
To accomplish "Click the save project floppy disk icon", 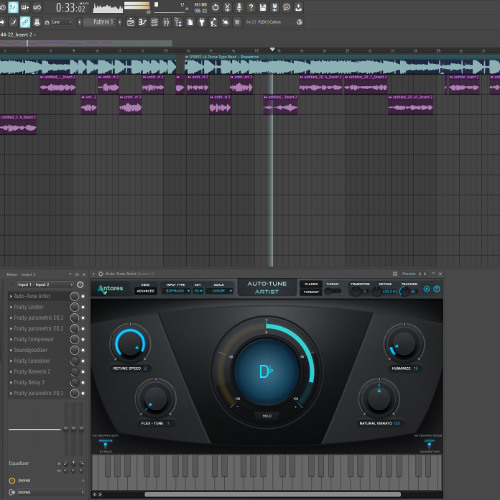I will click(263, 7).
